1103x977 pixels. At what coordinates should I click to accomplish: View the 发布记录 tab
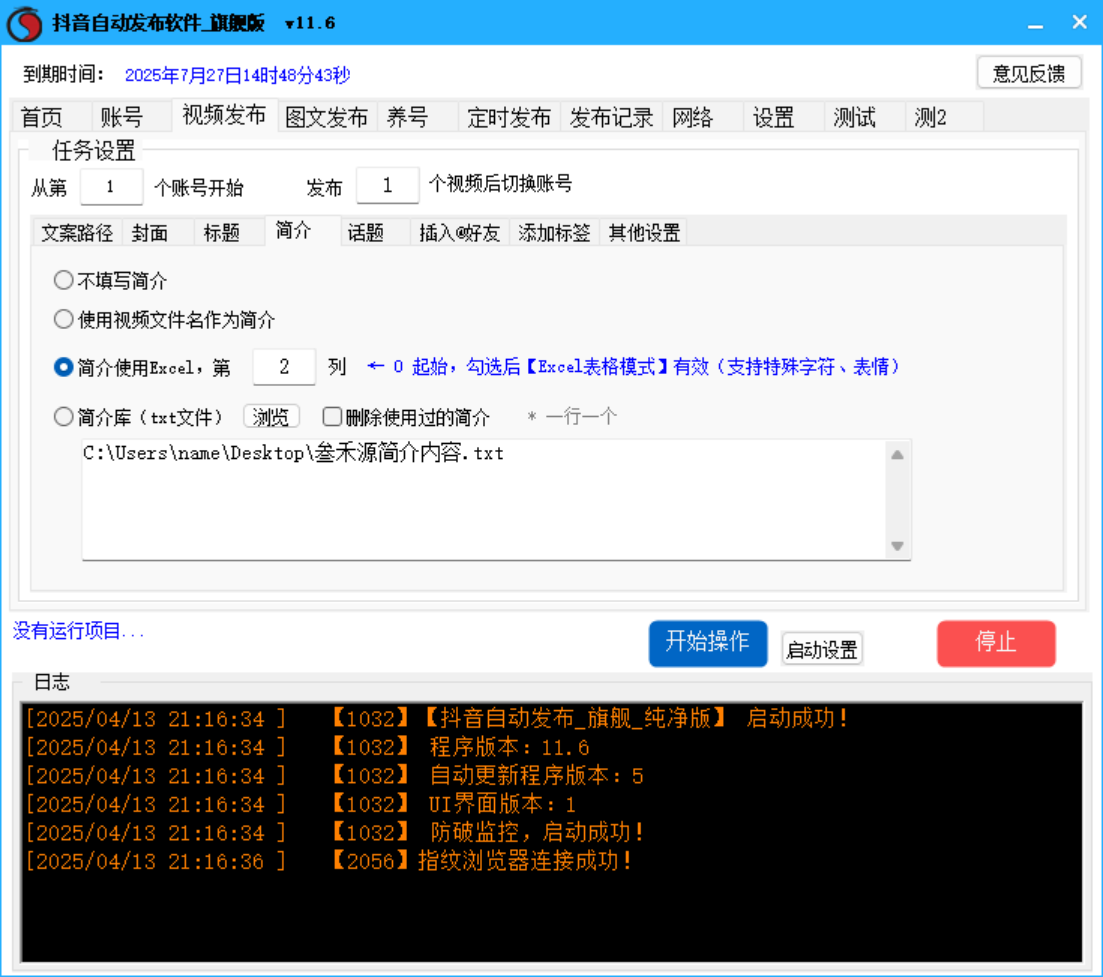612,117
